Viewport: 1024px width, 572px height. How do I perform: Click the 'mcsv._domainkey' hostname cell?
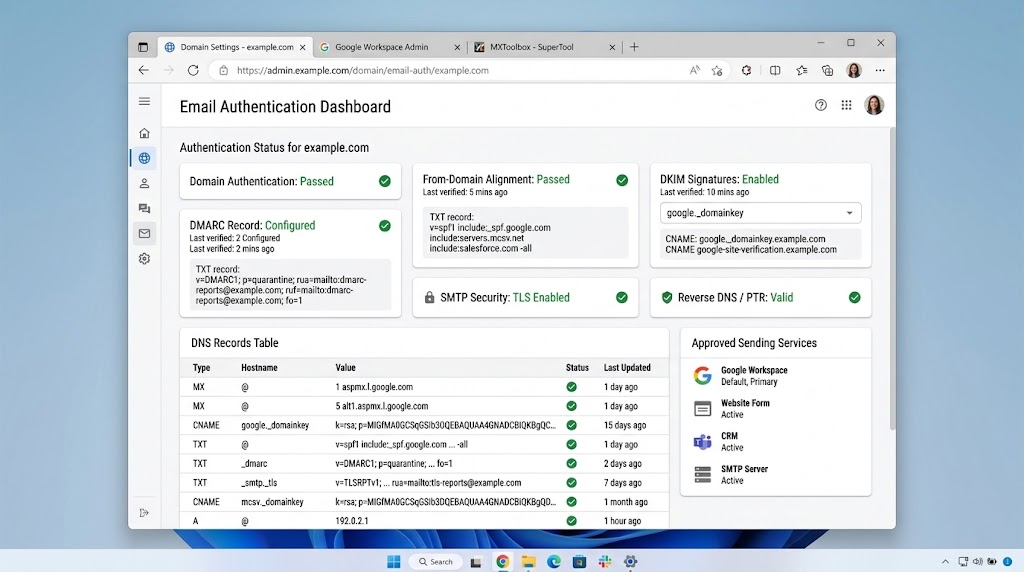tap(272, 501)
